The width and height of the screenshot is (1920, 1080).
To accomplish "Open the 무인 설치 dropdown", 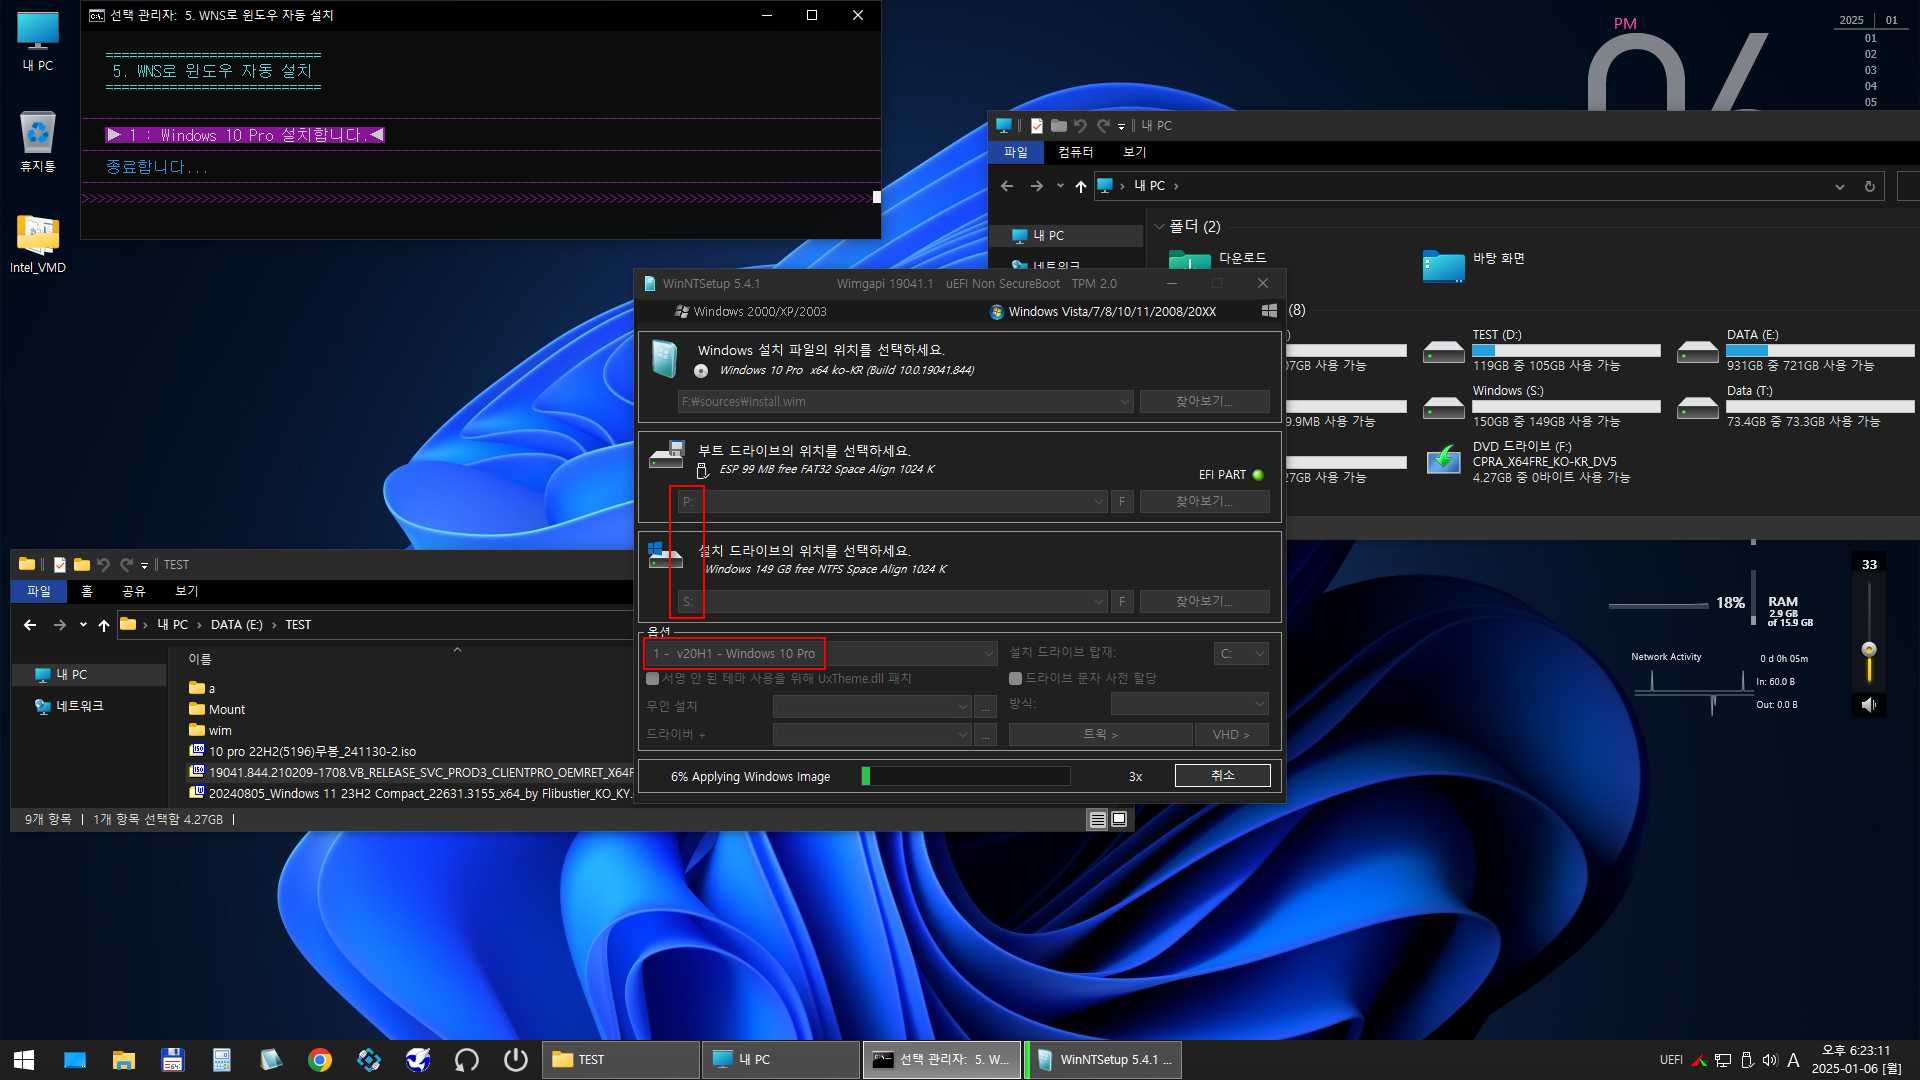I will (871, 707).
